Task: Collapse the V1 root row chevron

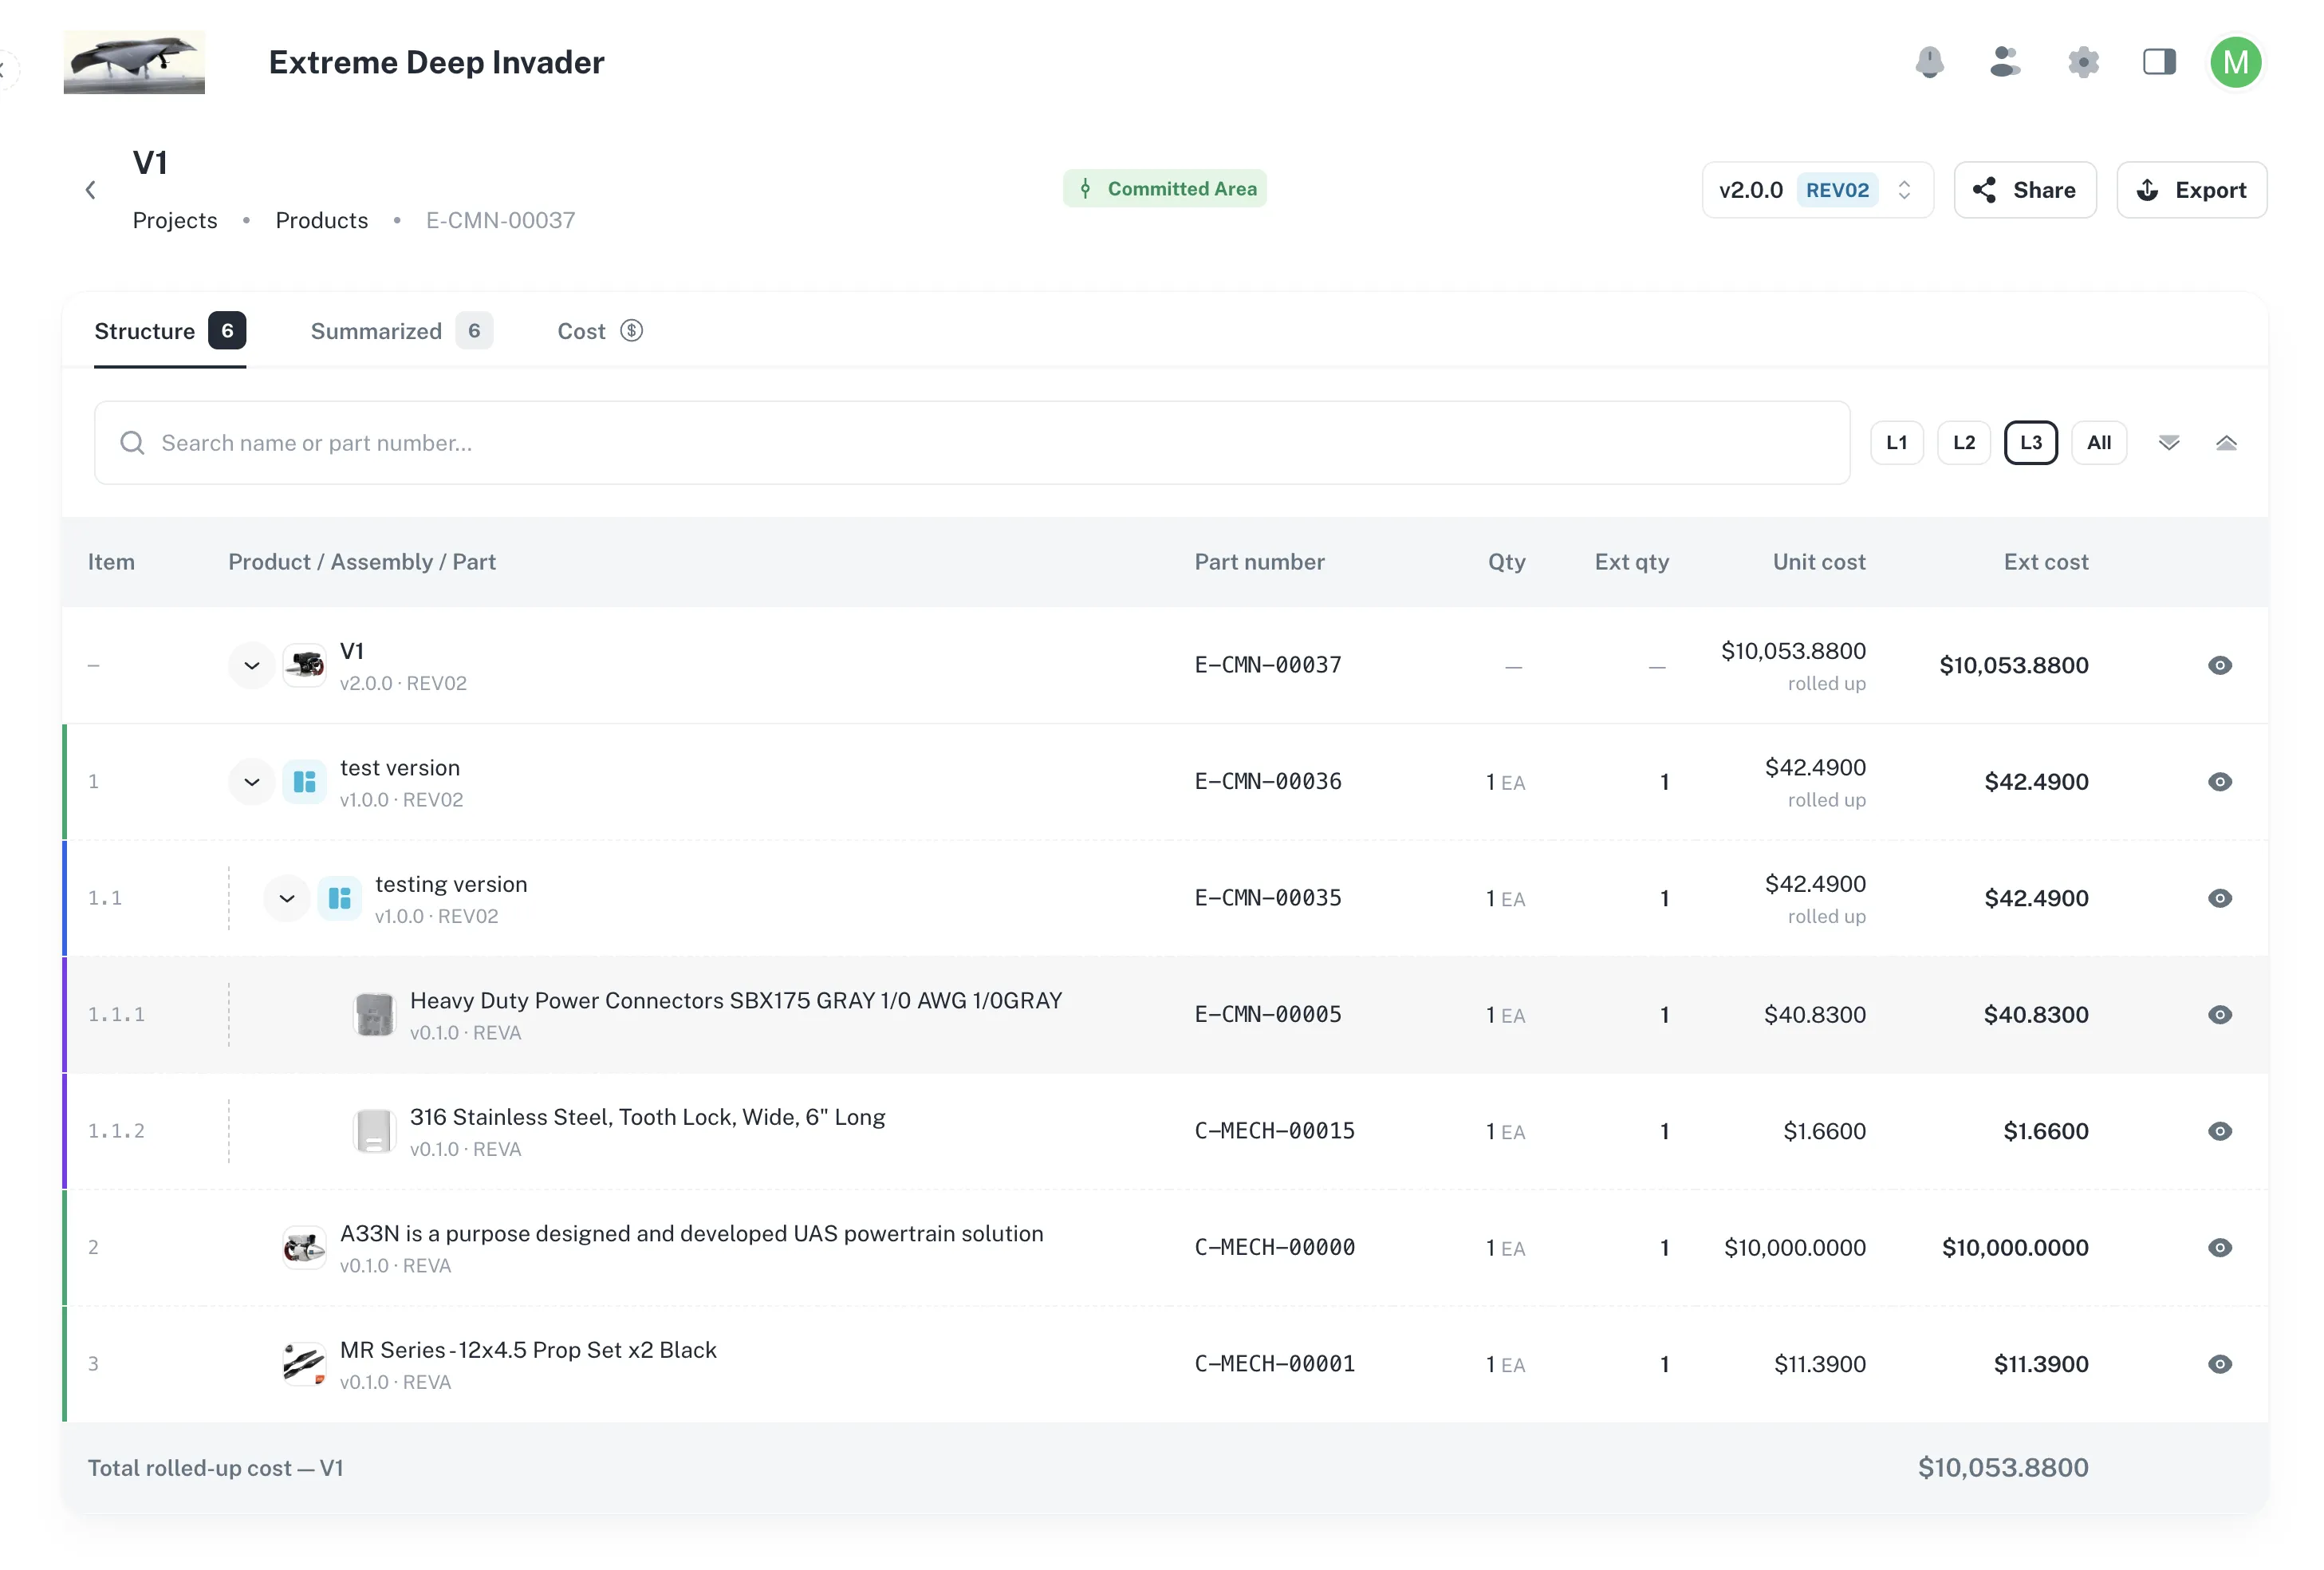Action: (x=251, y=665)
